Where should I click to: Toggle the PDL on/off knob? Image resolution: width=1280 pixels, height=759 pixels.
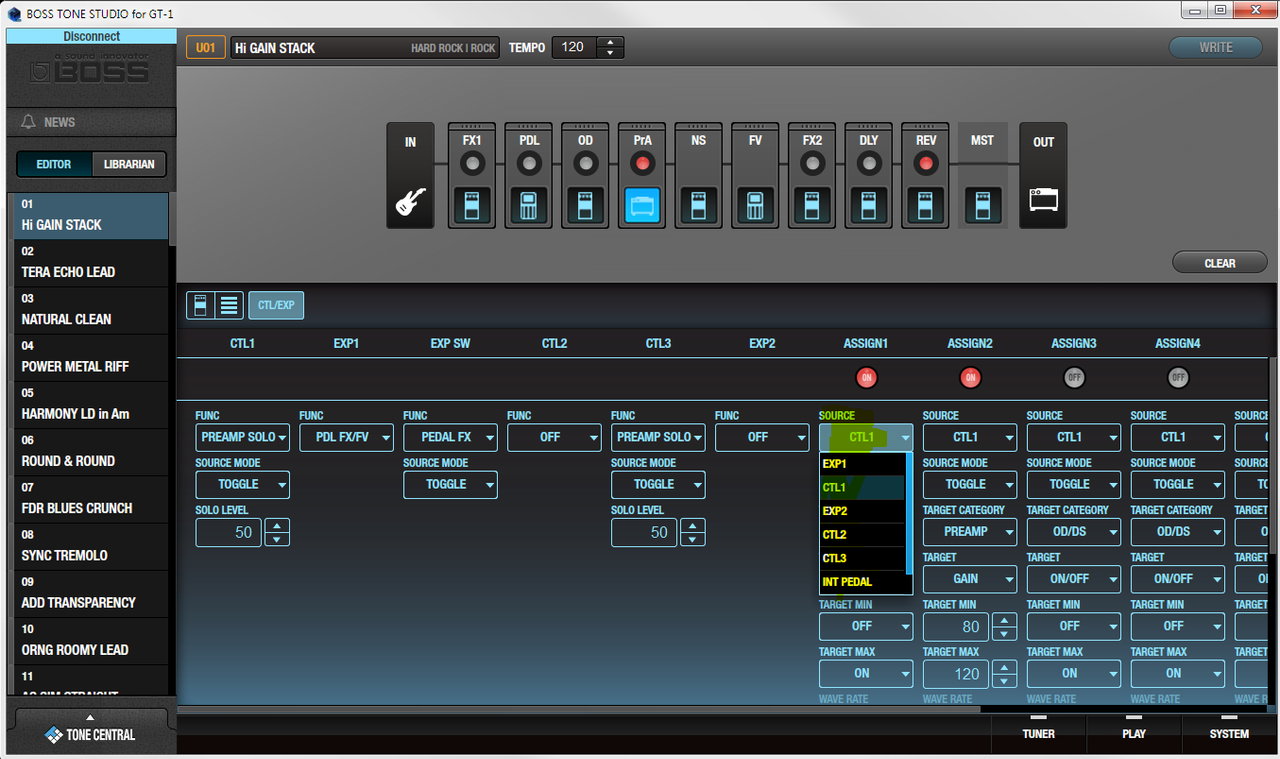(529, 164)
